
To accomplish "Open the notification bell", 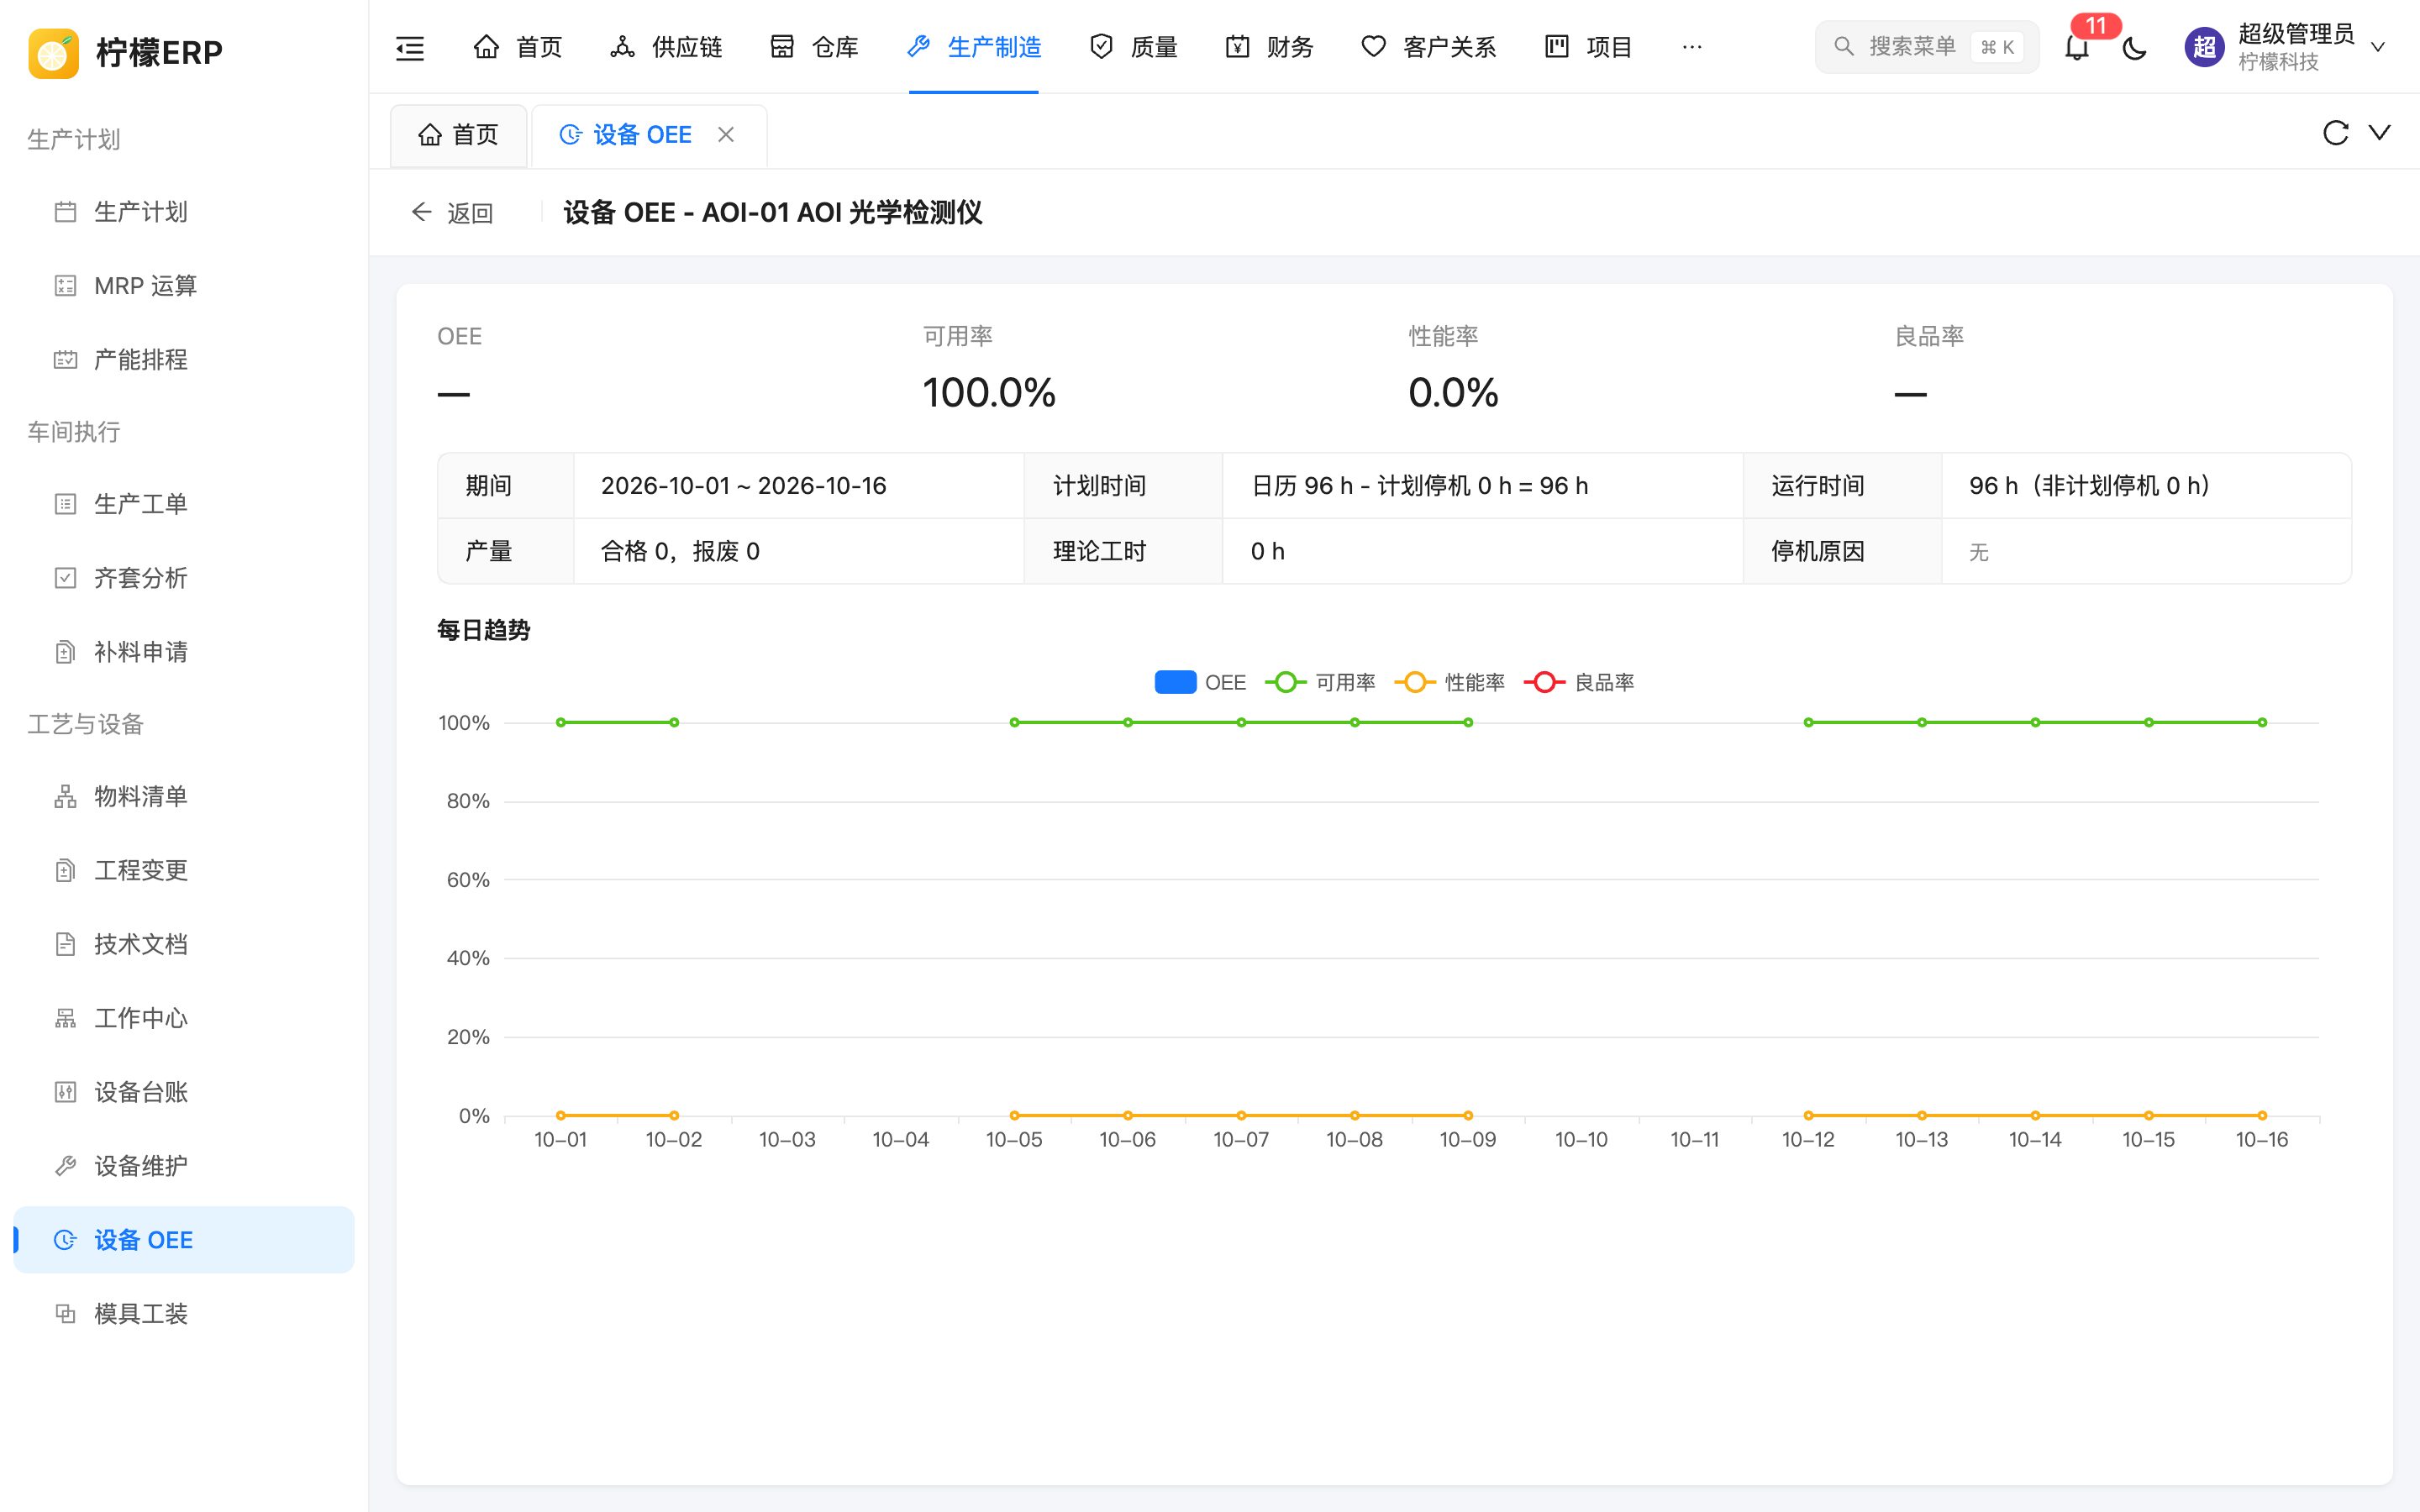I will [x=2077, y=47].
